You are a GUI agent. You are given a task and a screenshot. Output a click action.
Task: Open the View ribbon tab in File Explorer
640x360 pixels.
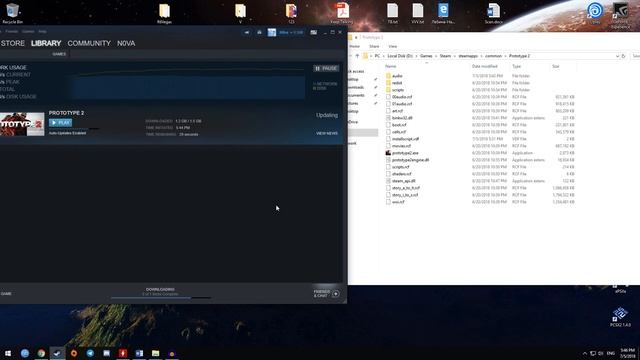(x=393, y=47)
